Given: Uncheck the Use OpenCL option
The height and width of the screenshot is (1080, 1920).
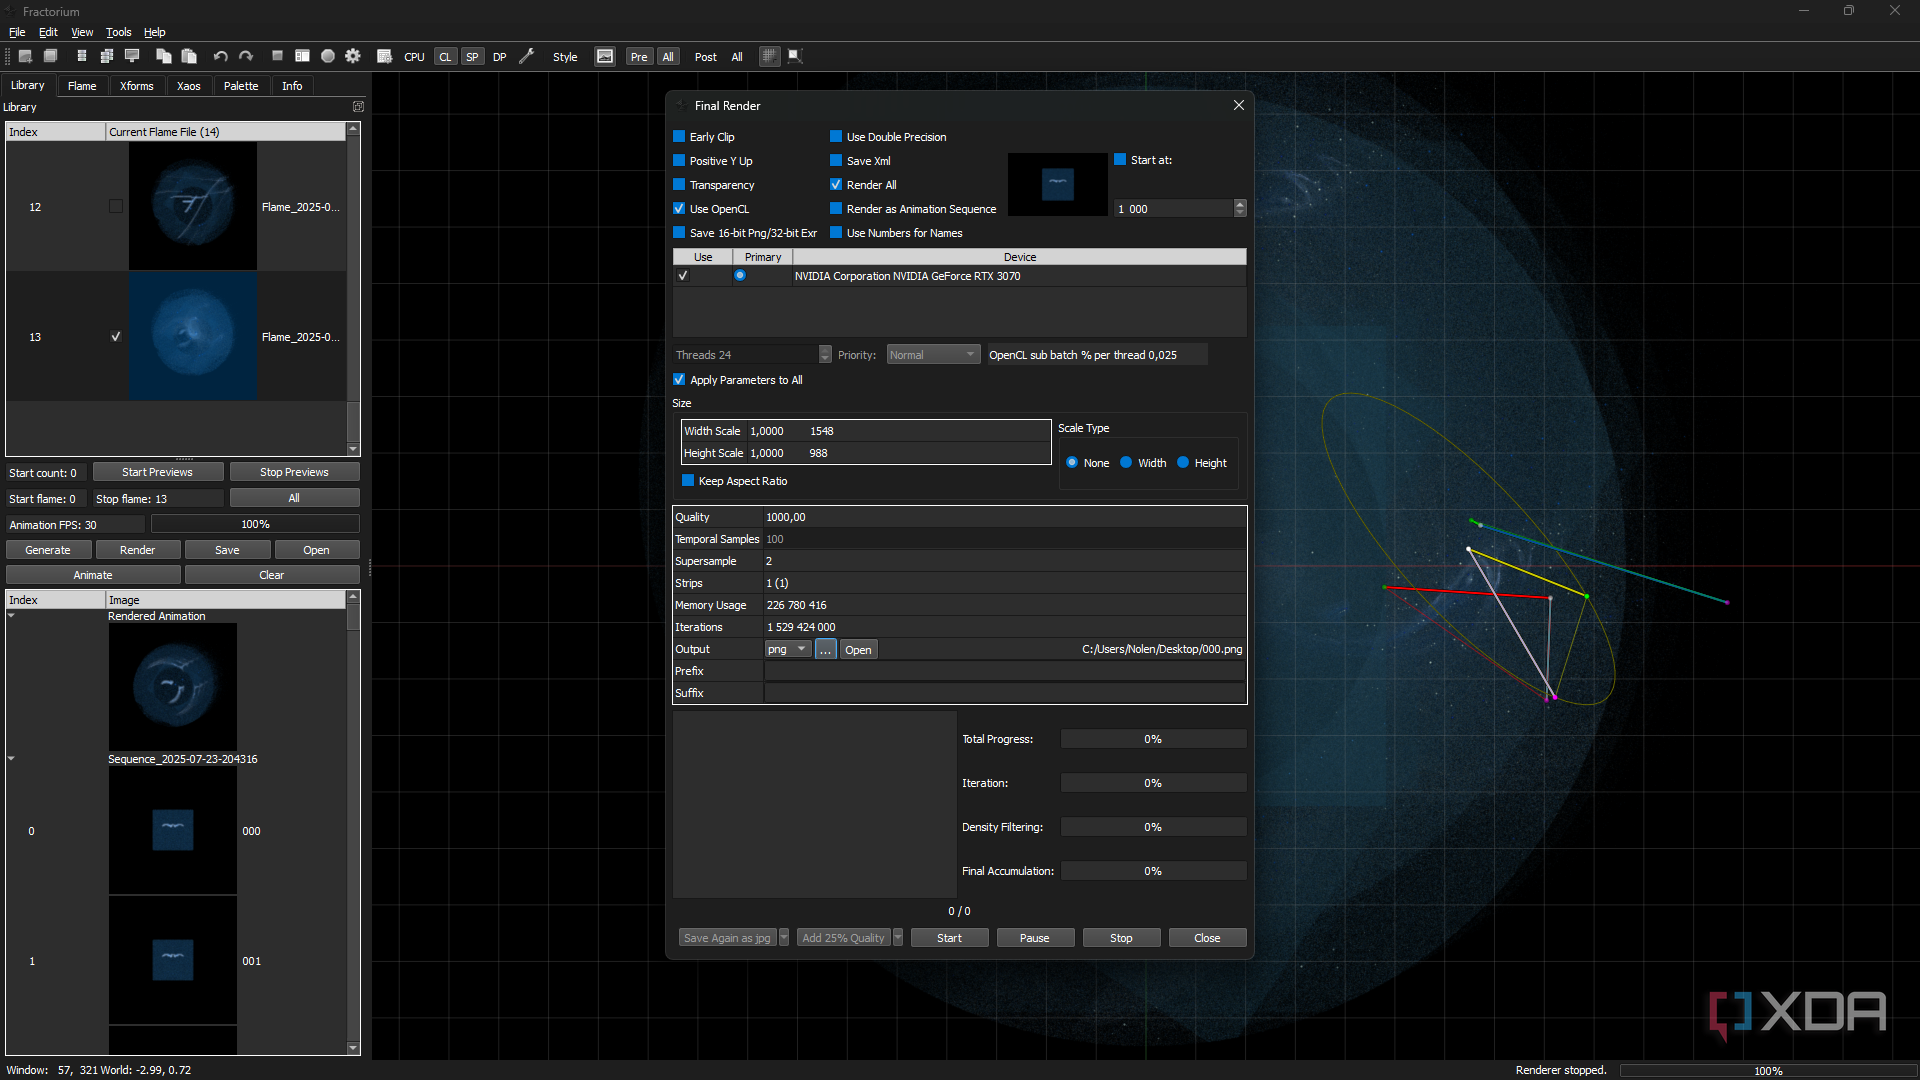Looking at the screenshot, I should click(x=679, y=209).
